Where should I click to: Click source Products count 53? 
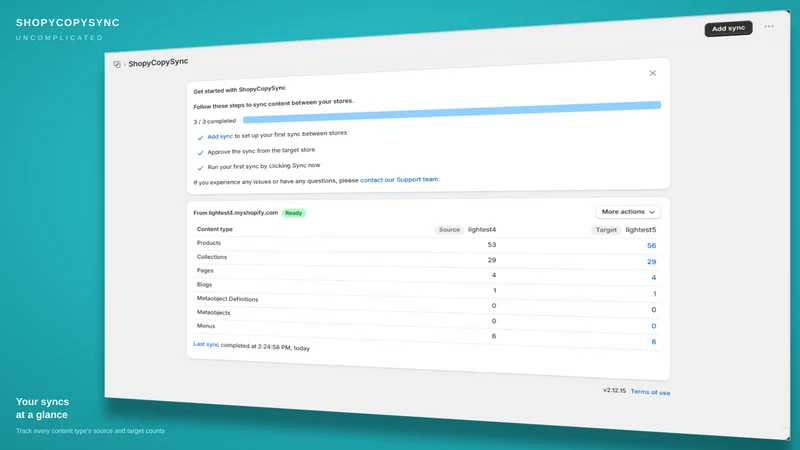492,245
